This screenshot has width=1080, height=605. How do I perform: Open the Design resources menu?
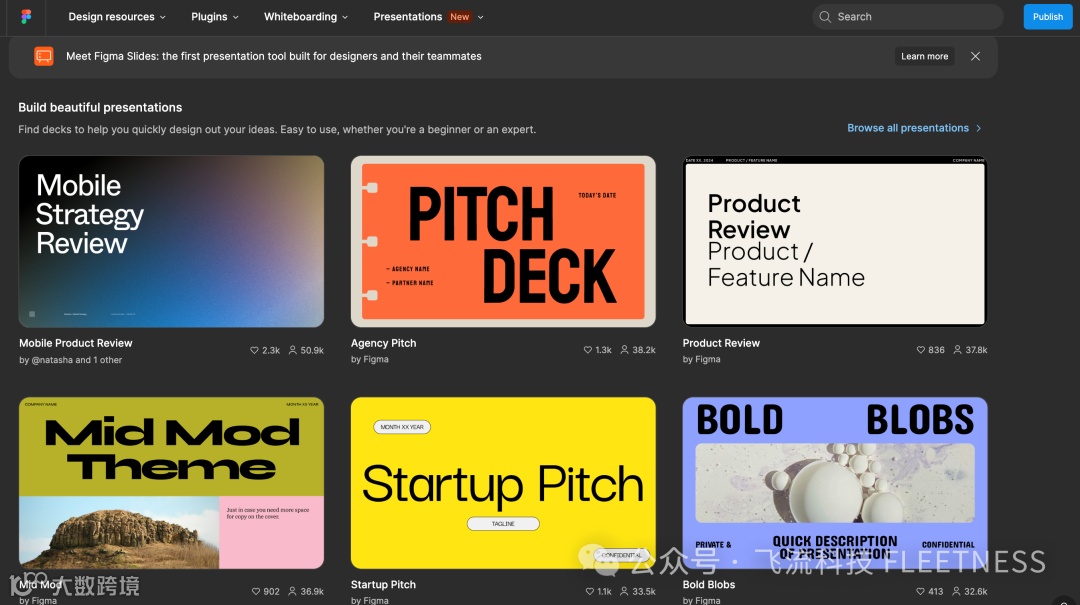coord(117,17)
